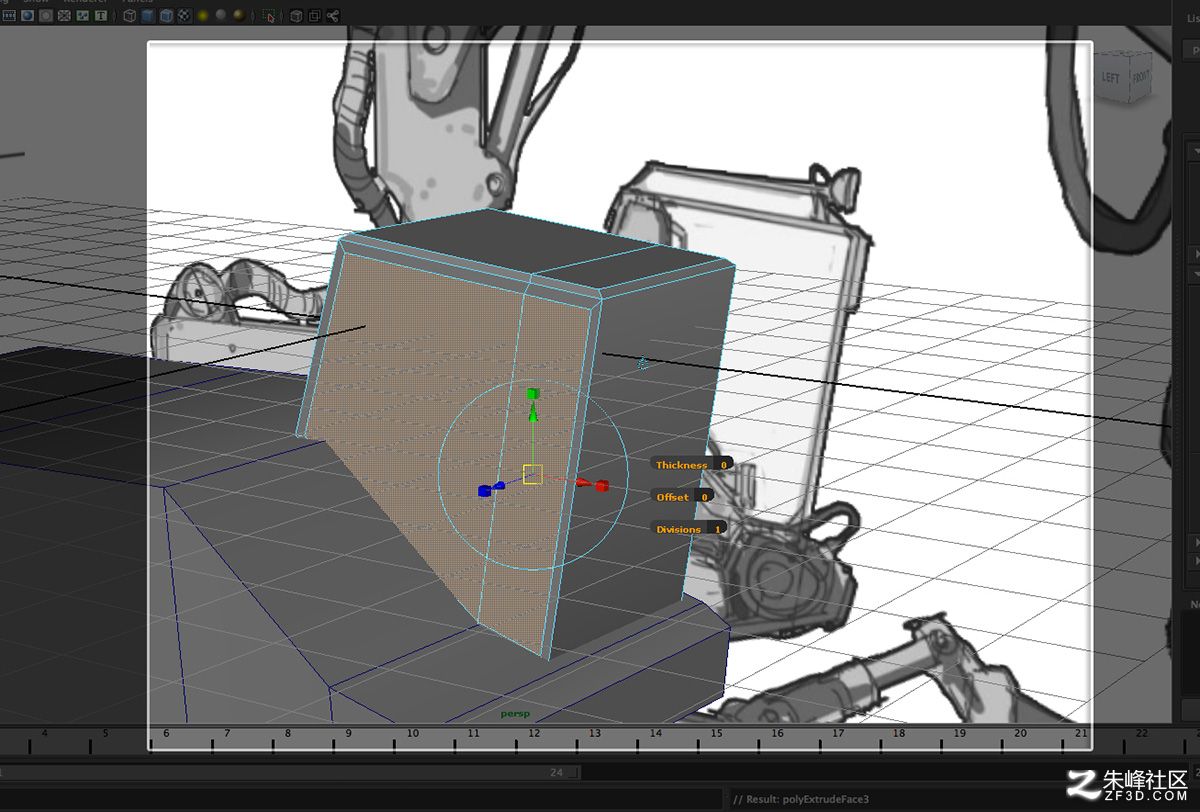The width and height of the screenshot is (1200, 812).
Task: Toggle X-ray active components icon
Action: tap(314, 15)
